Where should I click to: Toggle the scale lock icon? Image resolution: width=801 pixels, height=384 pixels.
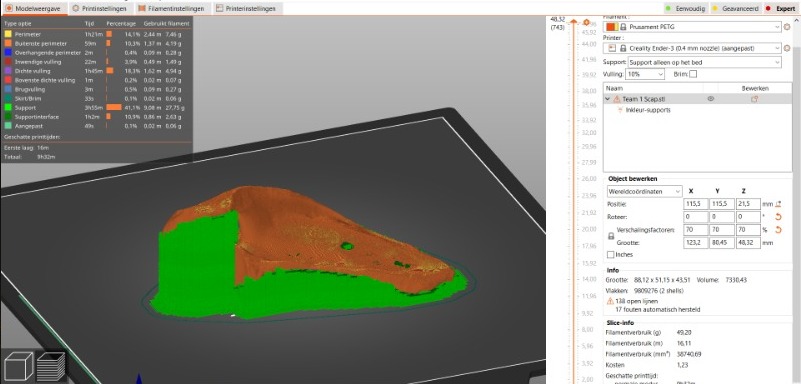pos(610,236)
